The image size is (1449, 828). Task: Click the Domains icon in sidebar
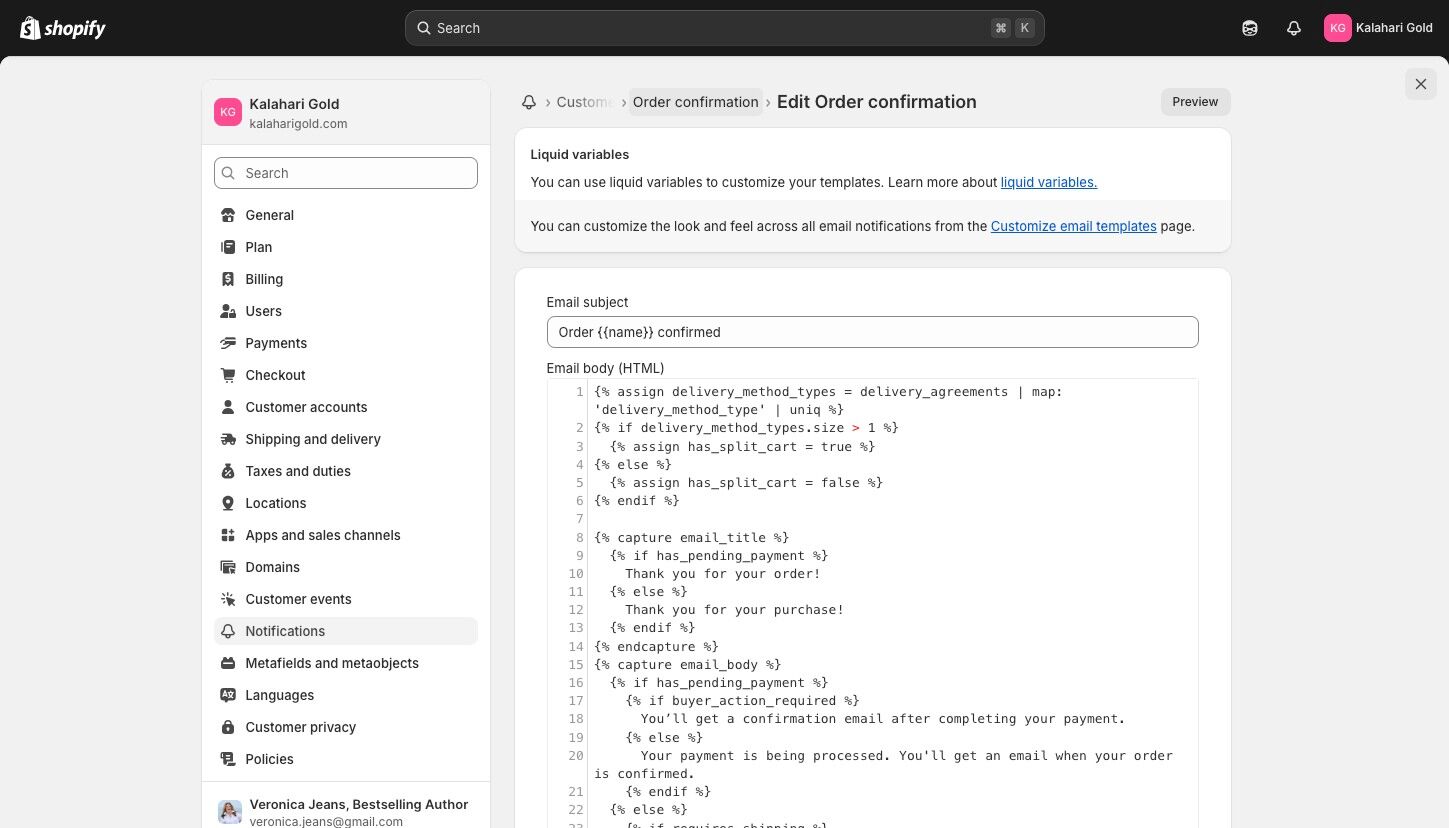click(228, 567)
